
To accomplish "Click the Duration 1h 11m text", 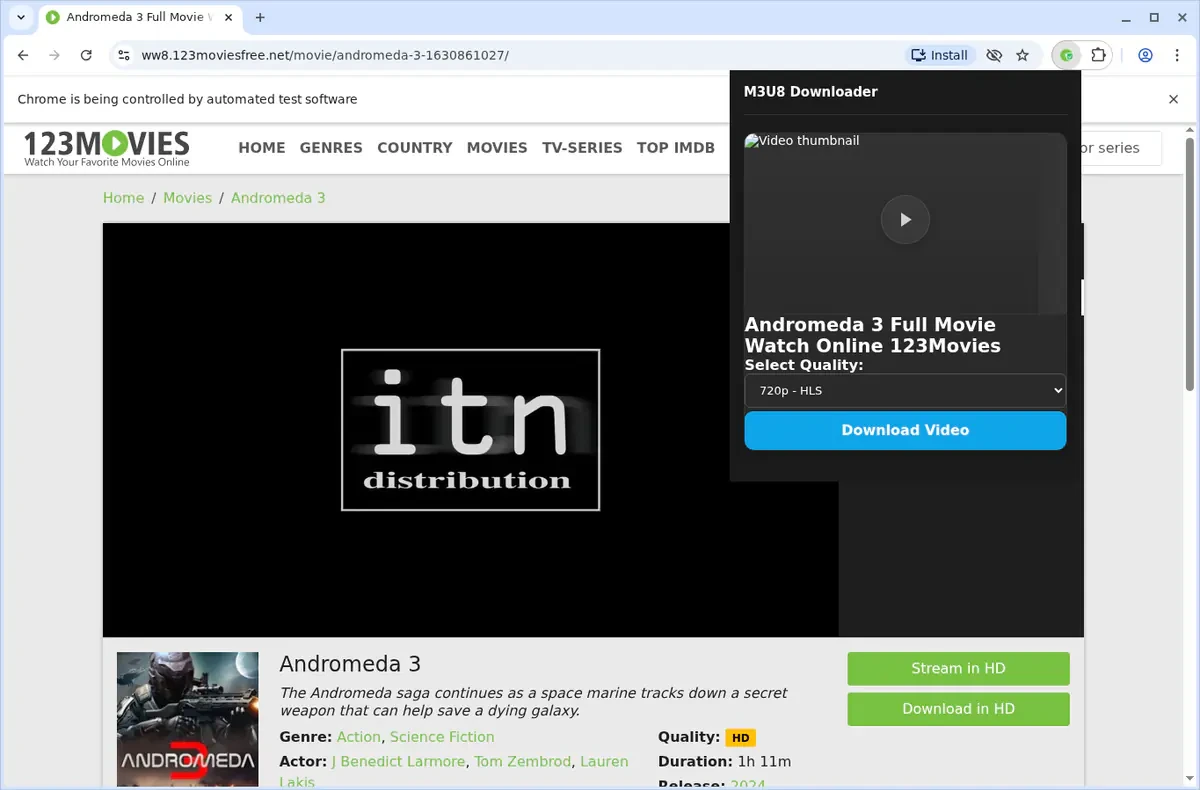I will (724, 762).
